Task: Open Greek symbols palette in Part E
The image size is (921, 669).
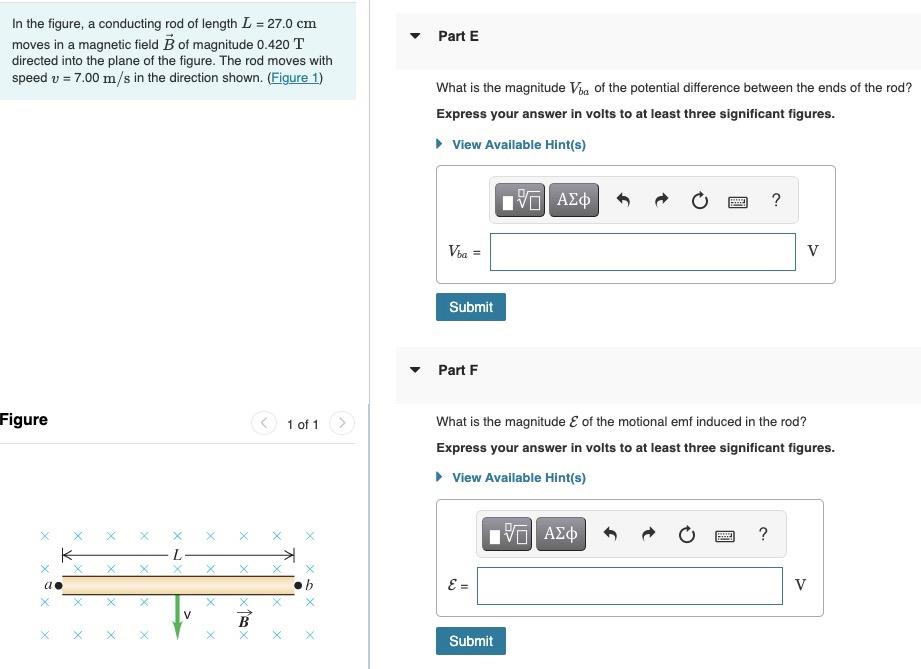Action: coord(573,200)
